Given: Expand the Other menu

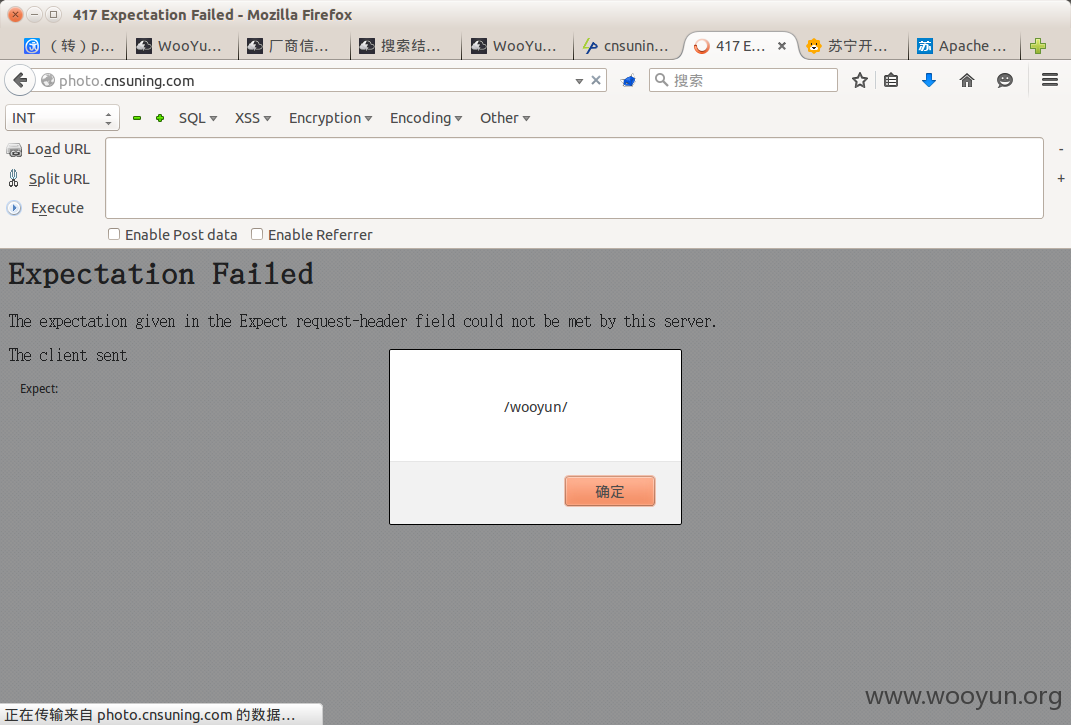Looking at the screenshot, I should [505, 118].
